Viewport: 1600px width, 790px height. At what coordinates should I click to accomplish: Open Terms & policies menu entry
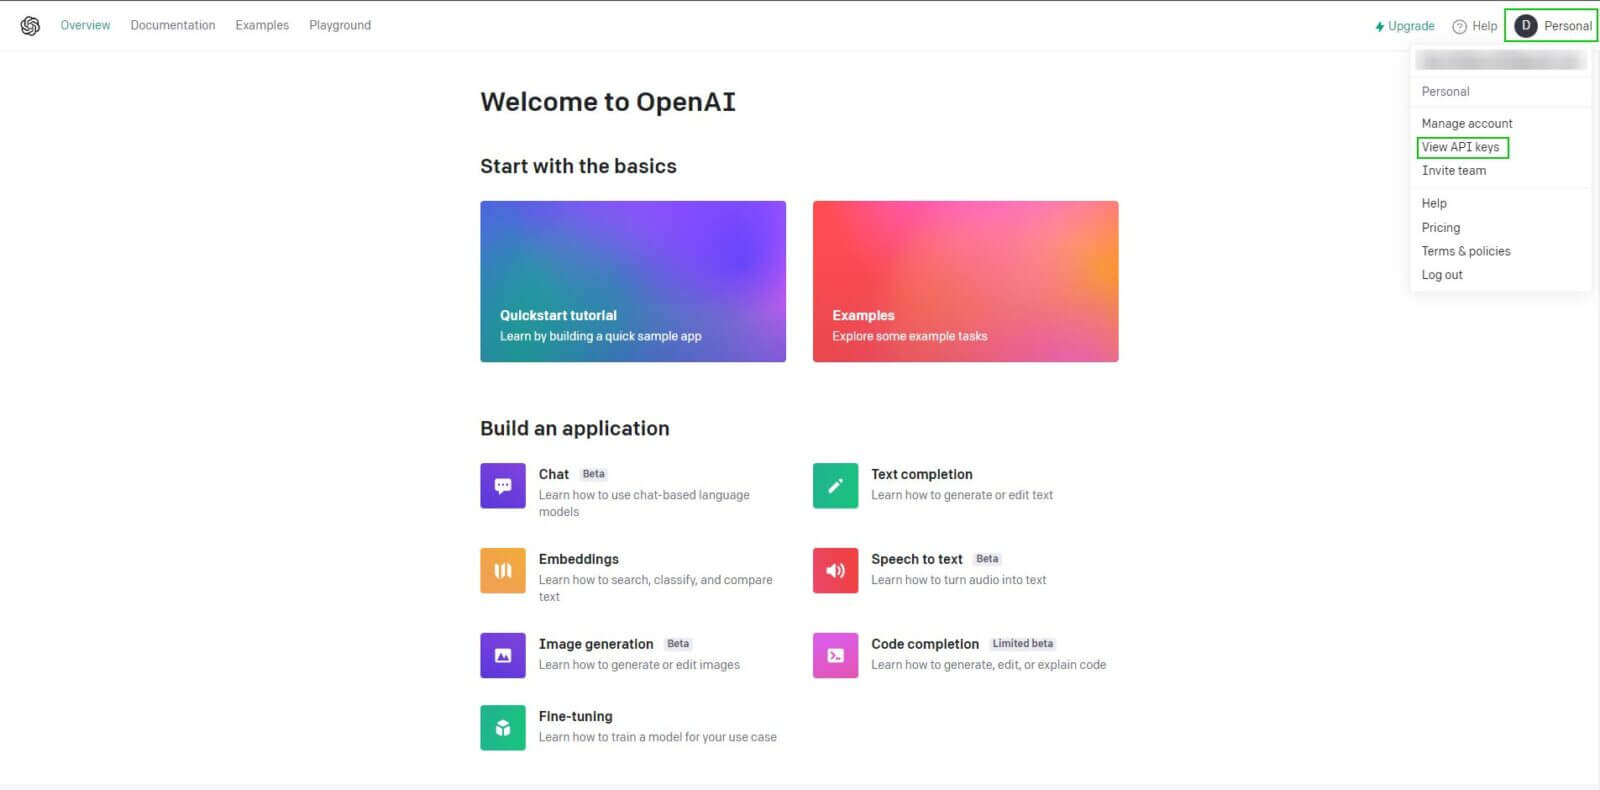pos(1466,251)
